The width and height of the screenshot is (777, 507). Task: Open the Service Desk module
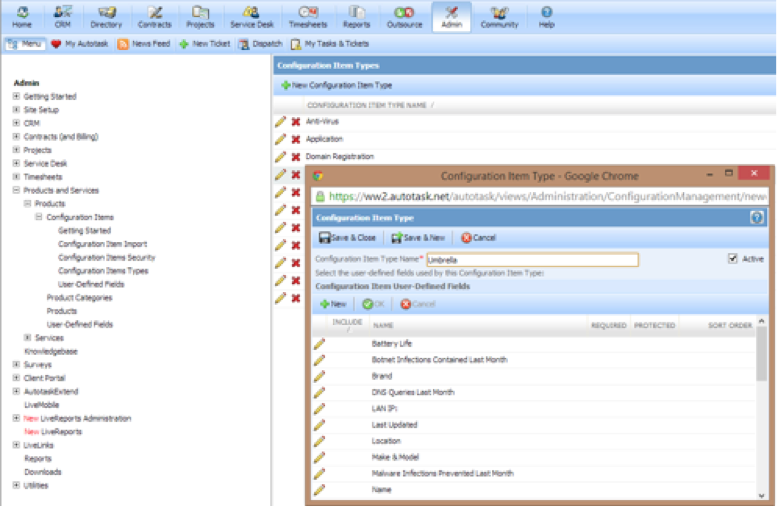(x=252, y=17)
